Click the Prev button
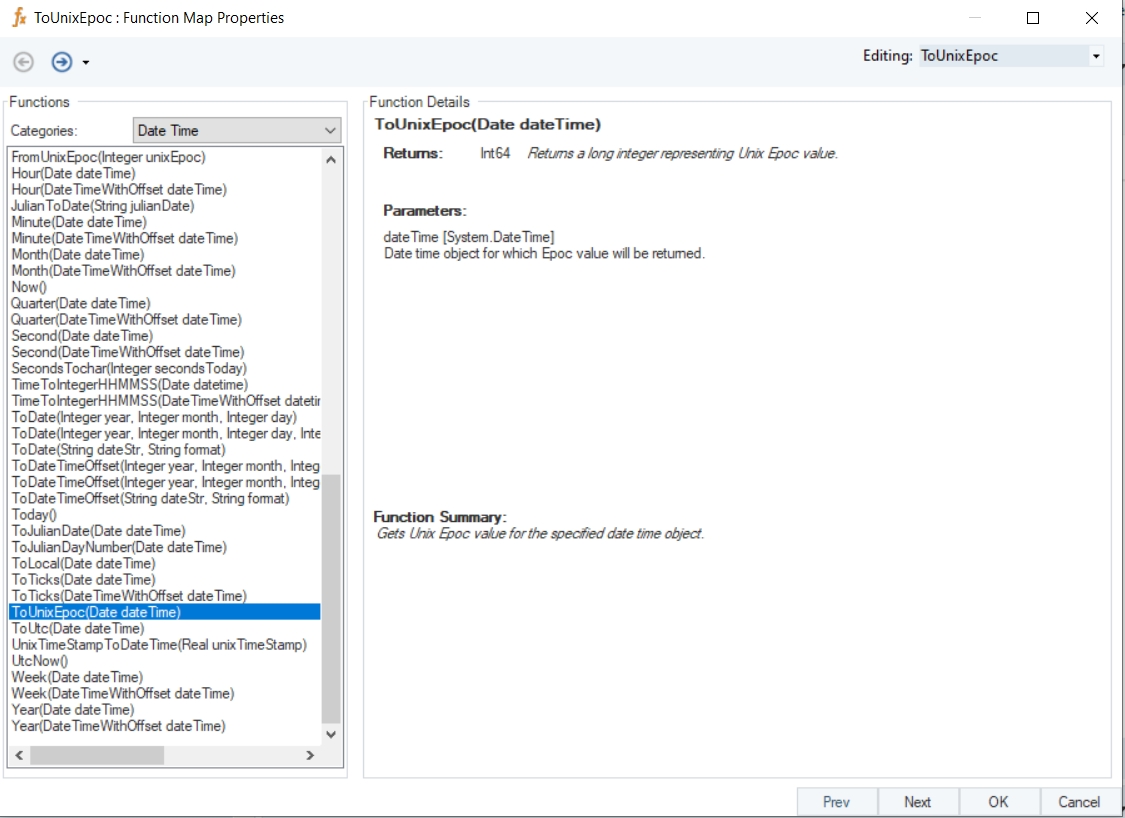1125x818 pixels. 836,802
